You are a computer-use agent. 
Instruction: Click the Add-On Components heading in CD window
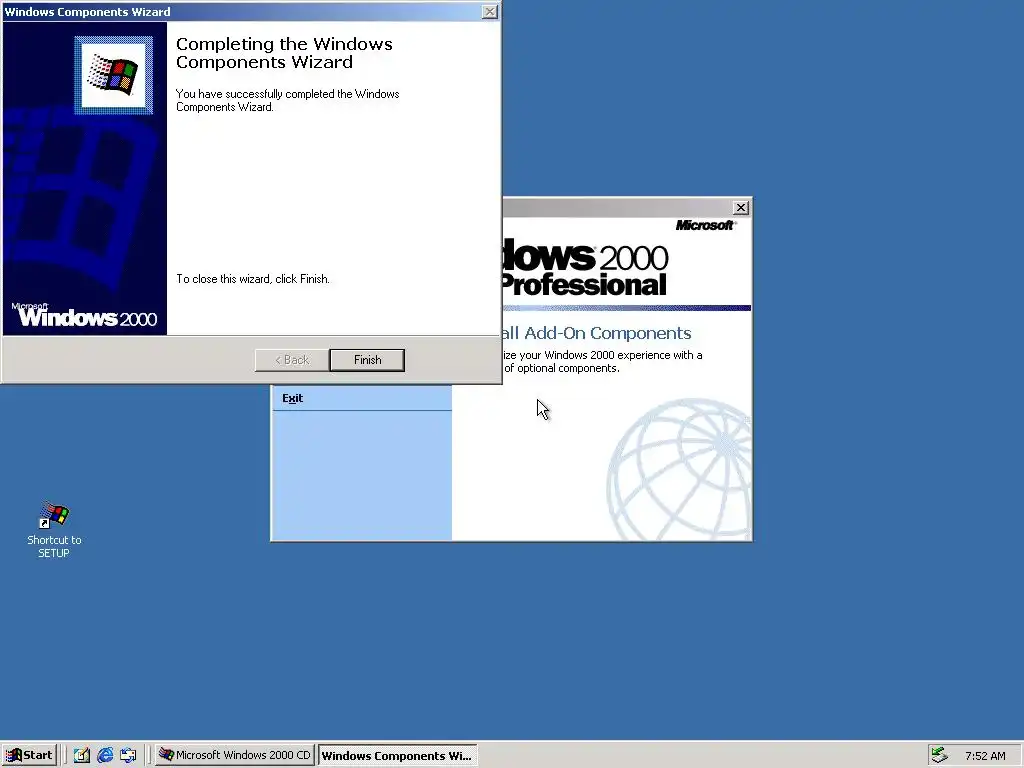596,333
